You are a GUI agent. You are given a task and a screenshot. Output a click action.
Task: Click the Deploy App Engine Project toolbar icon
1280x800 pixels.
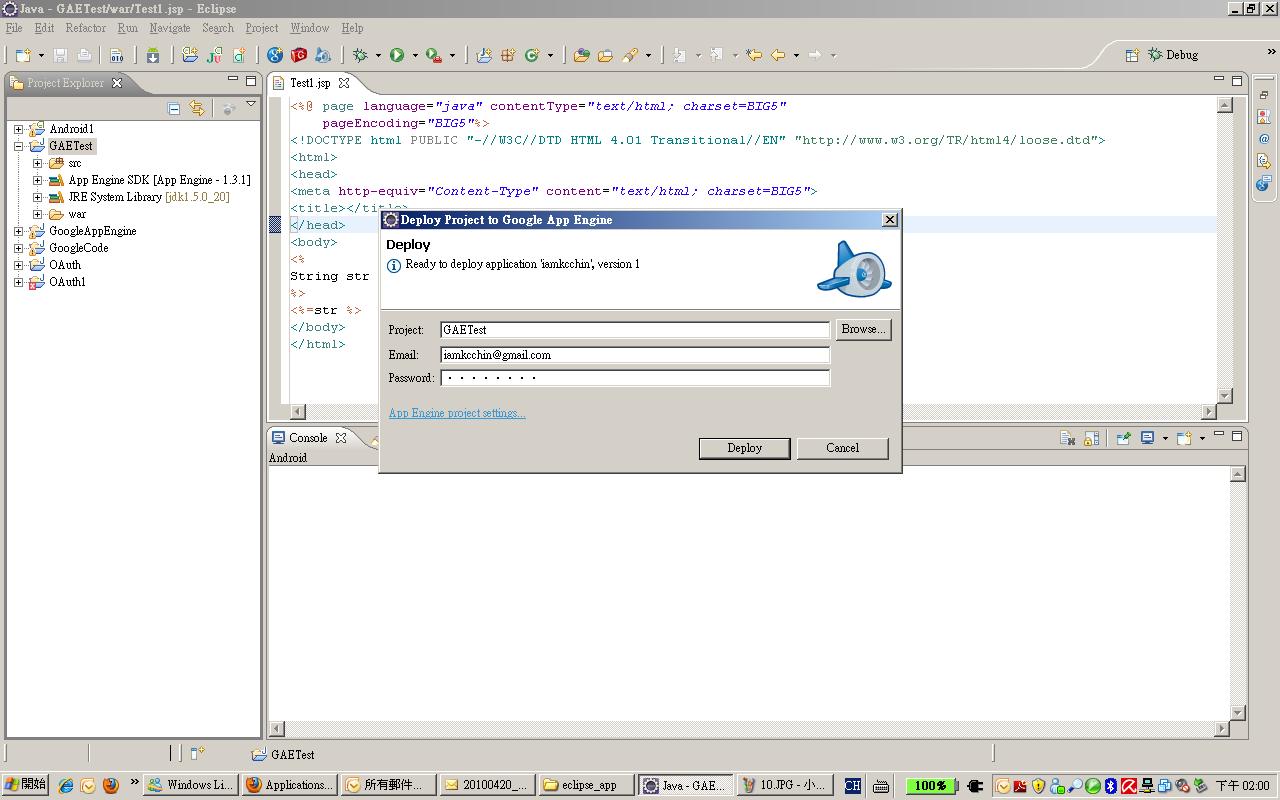(x=323, y=55)
